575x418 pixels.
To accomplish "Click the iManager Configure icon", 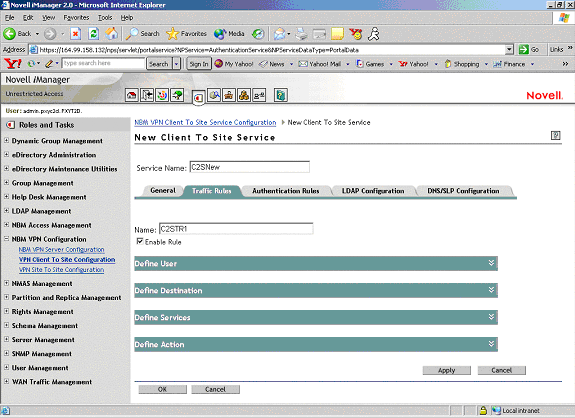I will pyautogui.click(x=229, y=95).
